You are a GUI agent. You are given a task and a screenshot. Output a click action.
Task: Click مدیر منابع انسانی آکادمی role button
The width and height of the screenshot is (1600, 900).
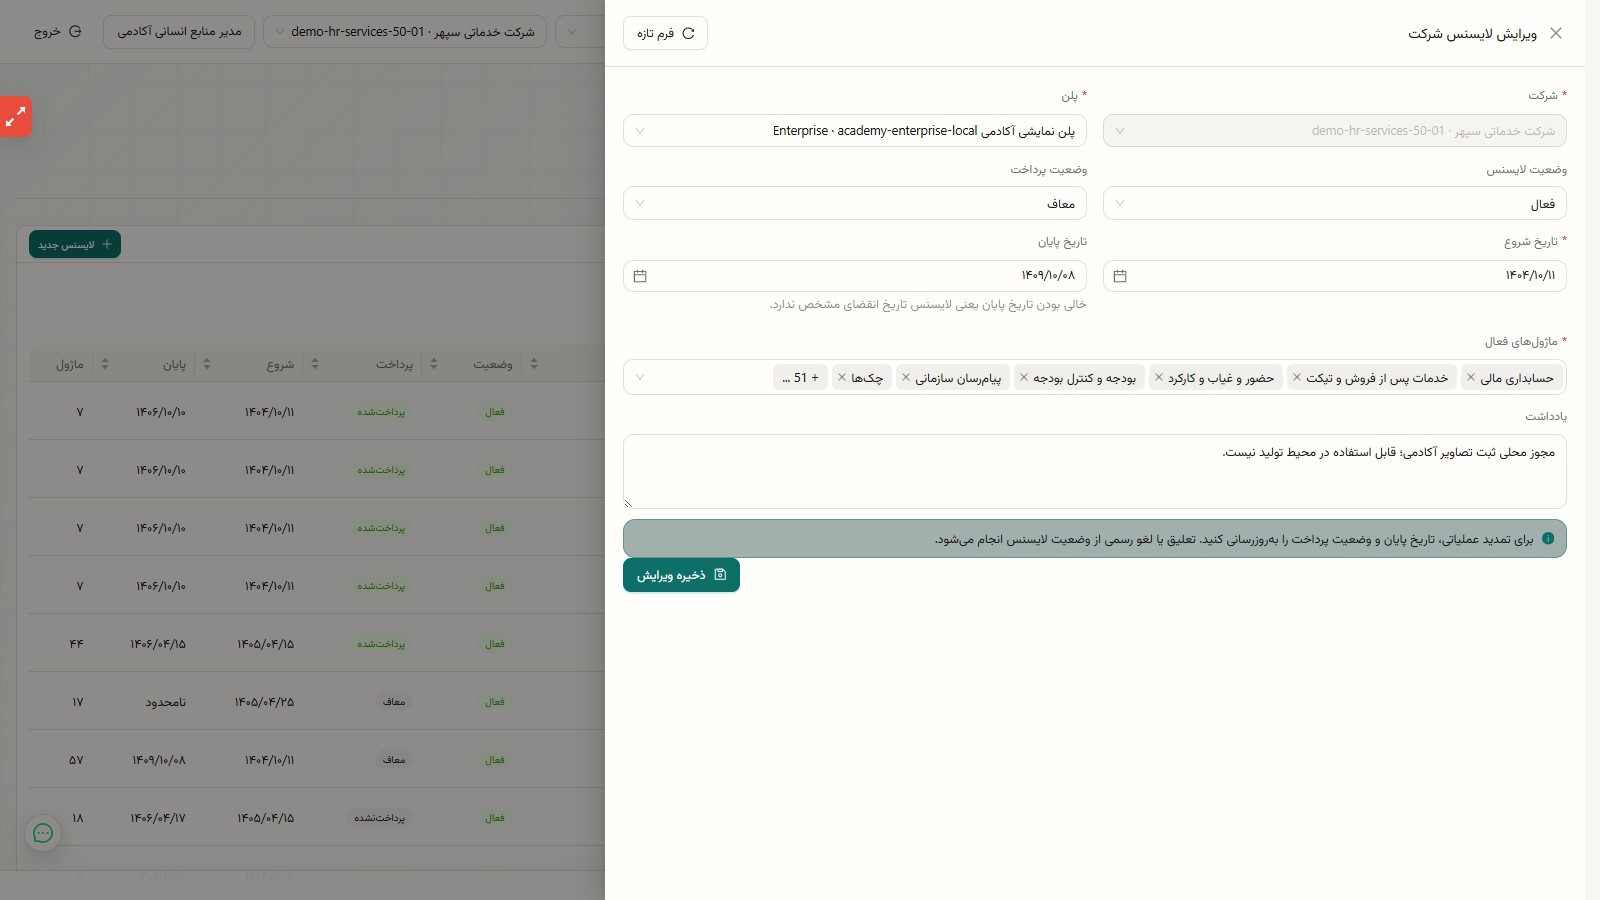[179, 32]
